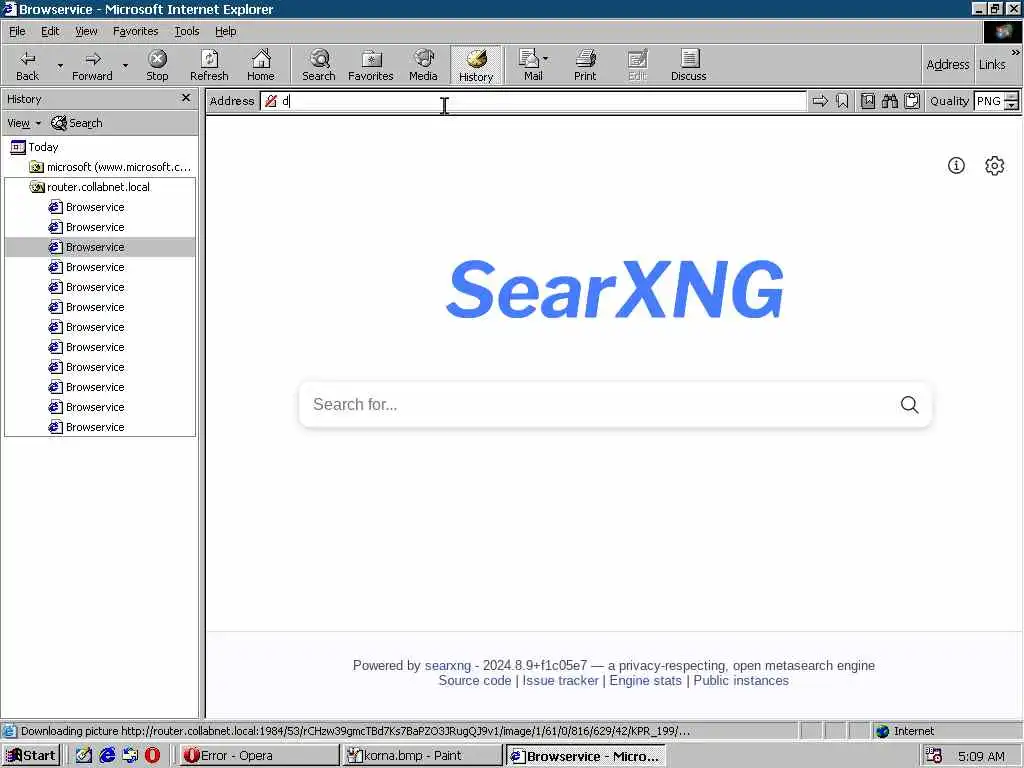
Task: Open the Search toolbar pane
Action: (319, 65)
